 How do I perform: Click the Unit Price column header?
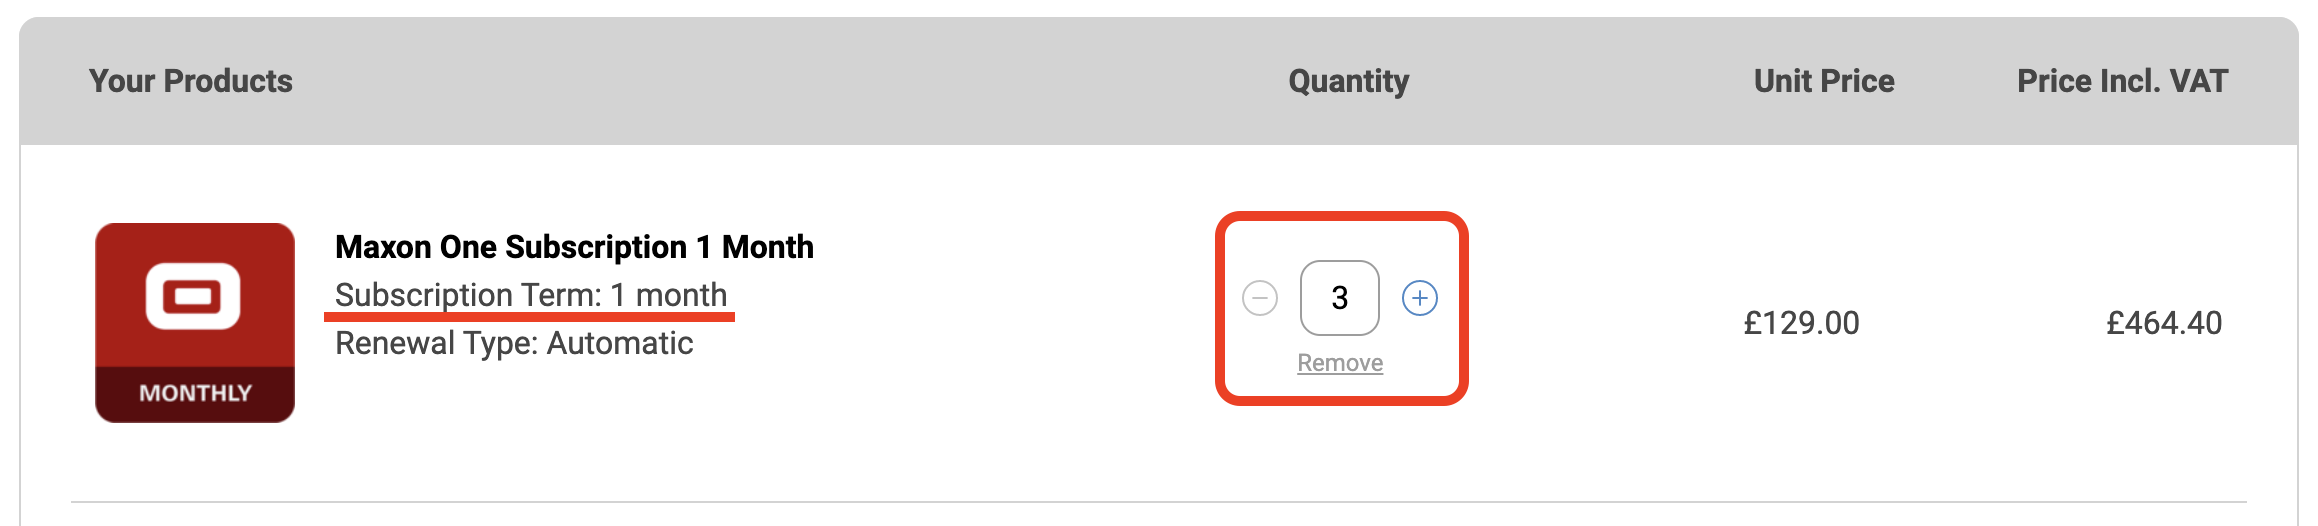(1824, 81)
